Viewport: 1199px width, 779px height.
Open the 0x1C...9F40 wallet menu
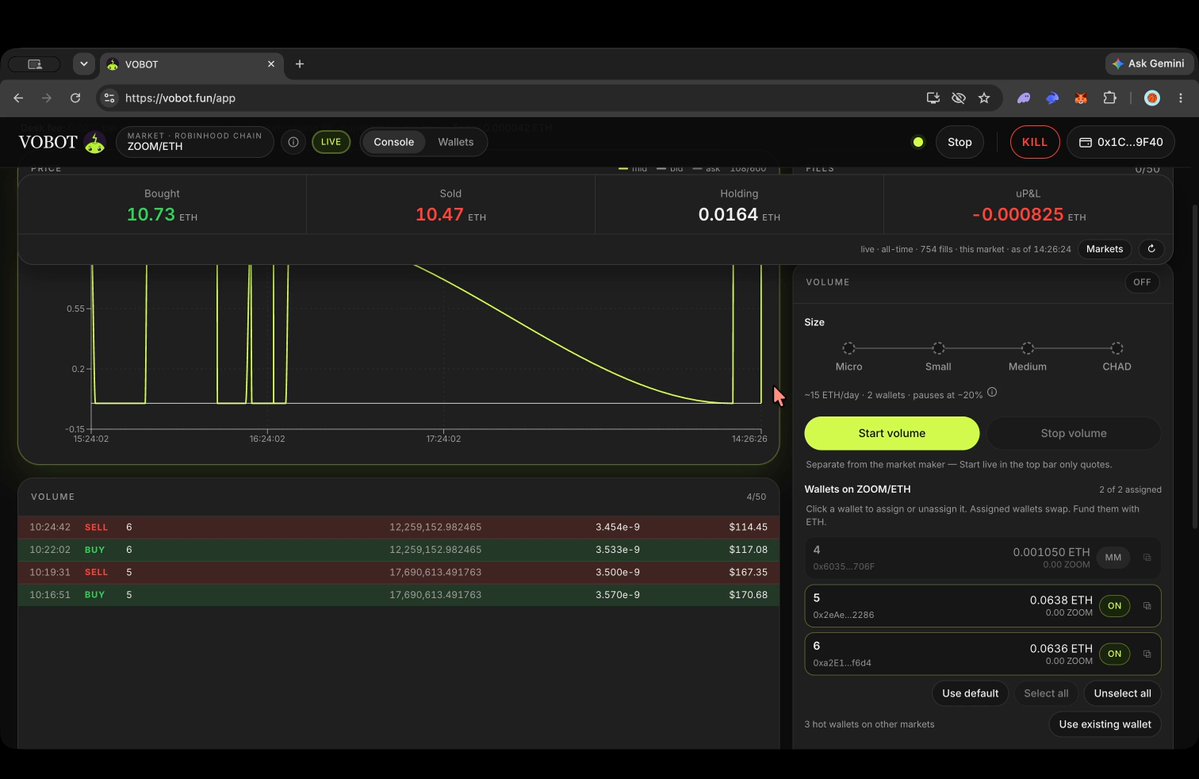(x=1120, y=142)
